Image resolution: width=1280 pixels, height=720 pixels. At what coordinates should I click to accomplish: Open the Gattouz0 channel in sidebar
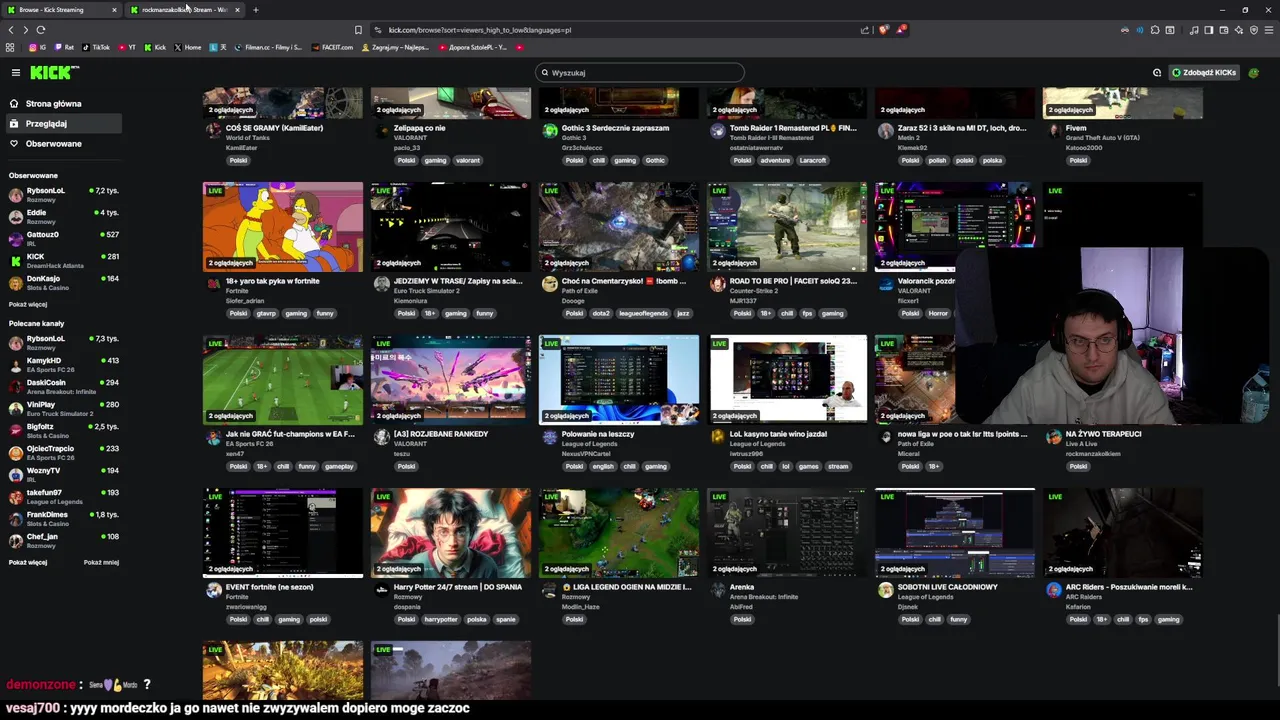(x=62, y=238)
